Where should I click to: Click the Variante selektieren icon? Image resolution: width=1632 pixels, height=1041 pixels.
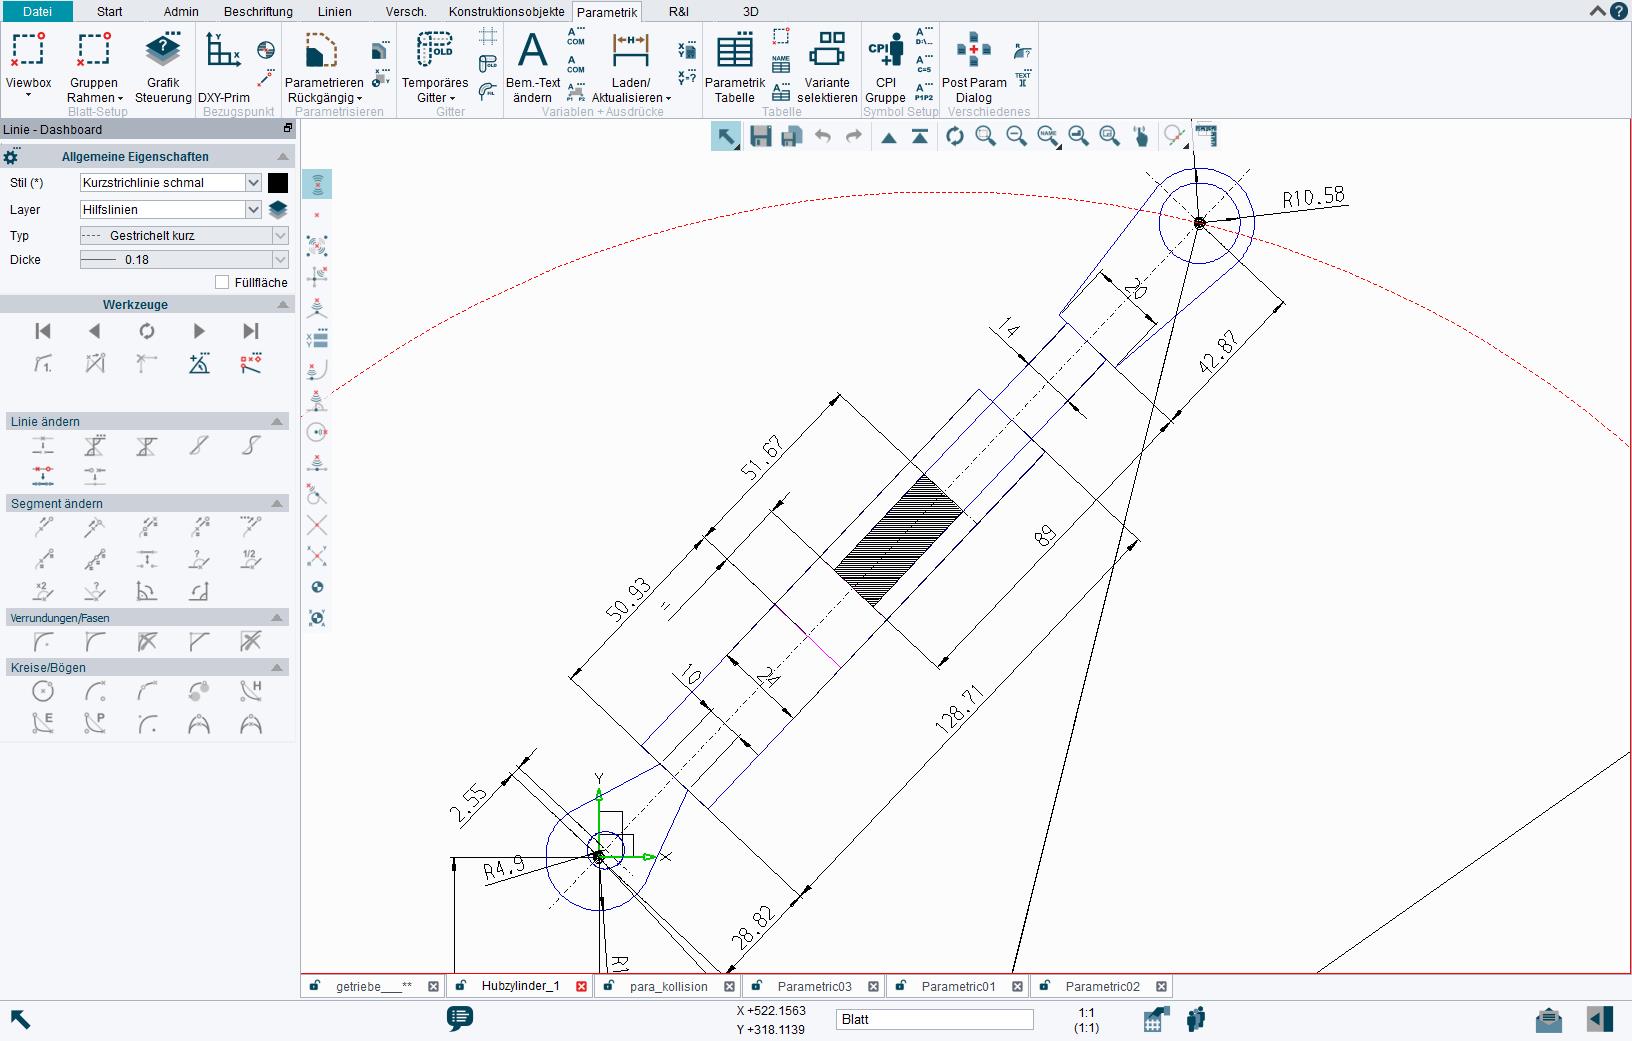coord(827,51)
